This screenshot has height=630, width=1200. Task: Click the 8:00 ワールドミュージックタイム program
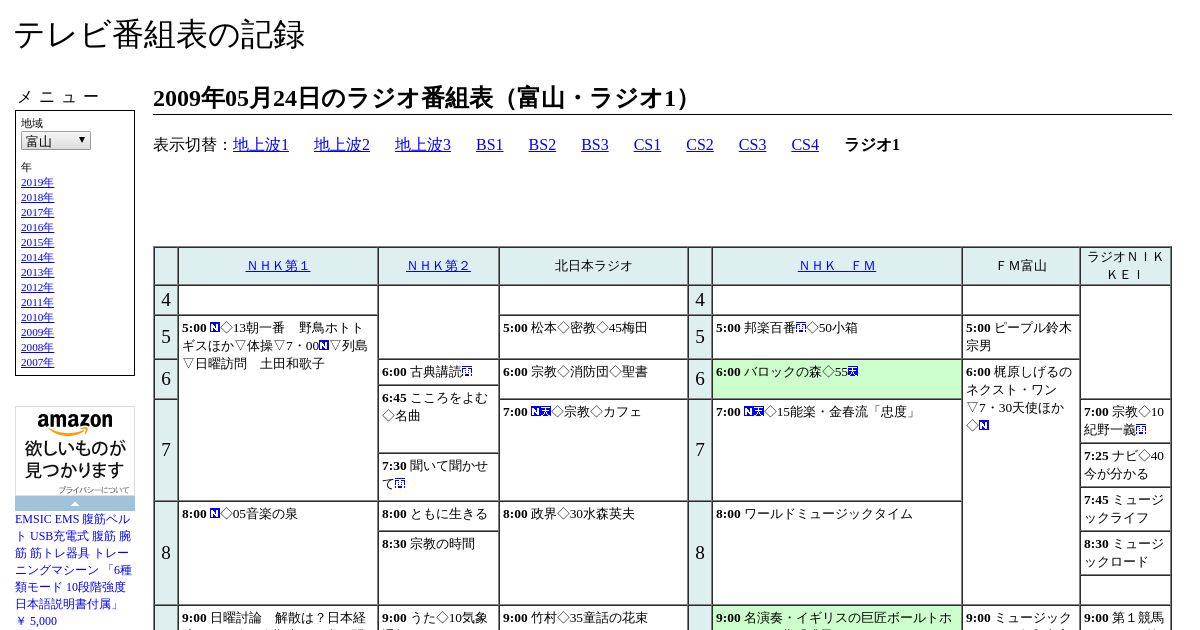pos(837,553)
